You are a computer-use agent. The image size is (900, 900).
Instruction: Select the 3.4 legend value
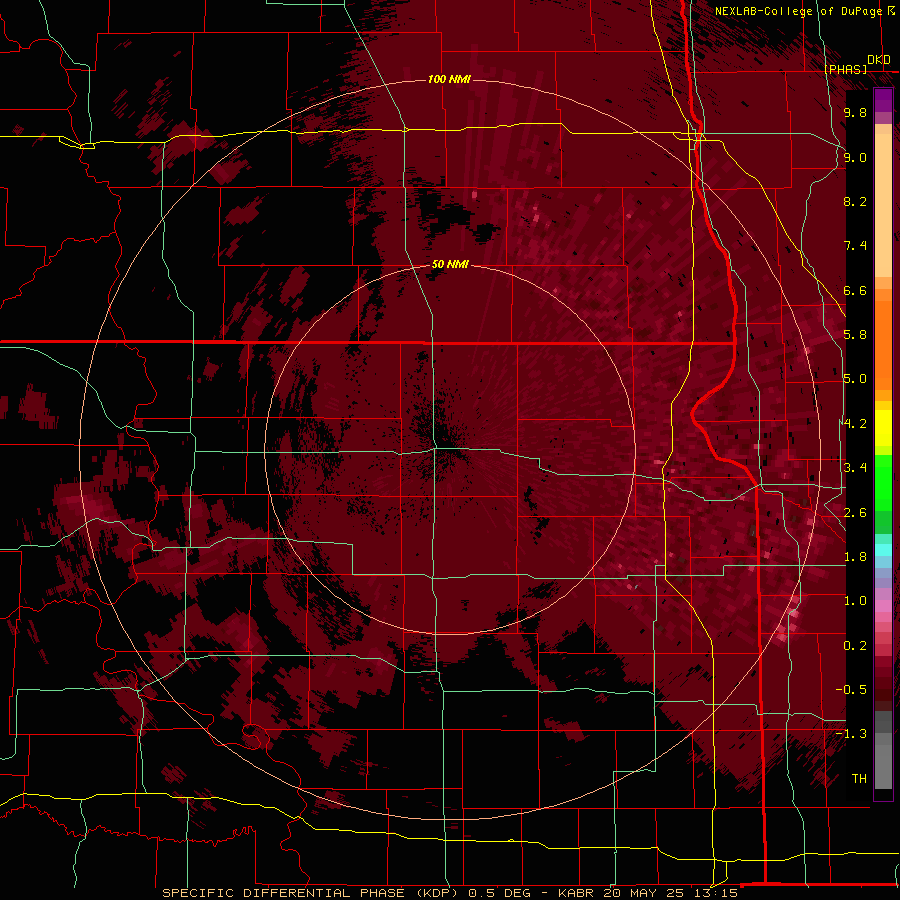(x=855, y=468)
